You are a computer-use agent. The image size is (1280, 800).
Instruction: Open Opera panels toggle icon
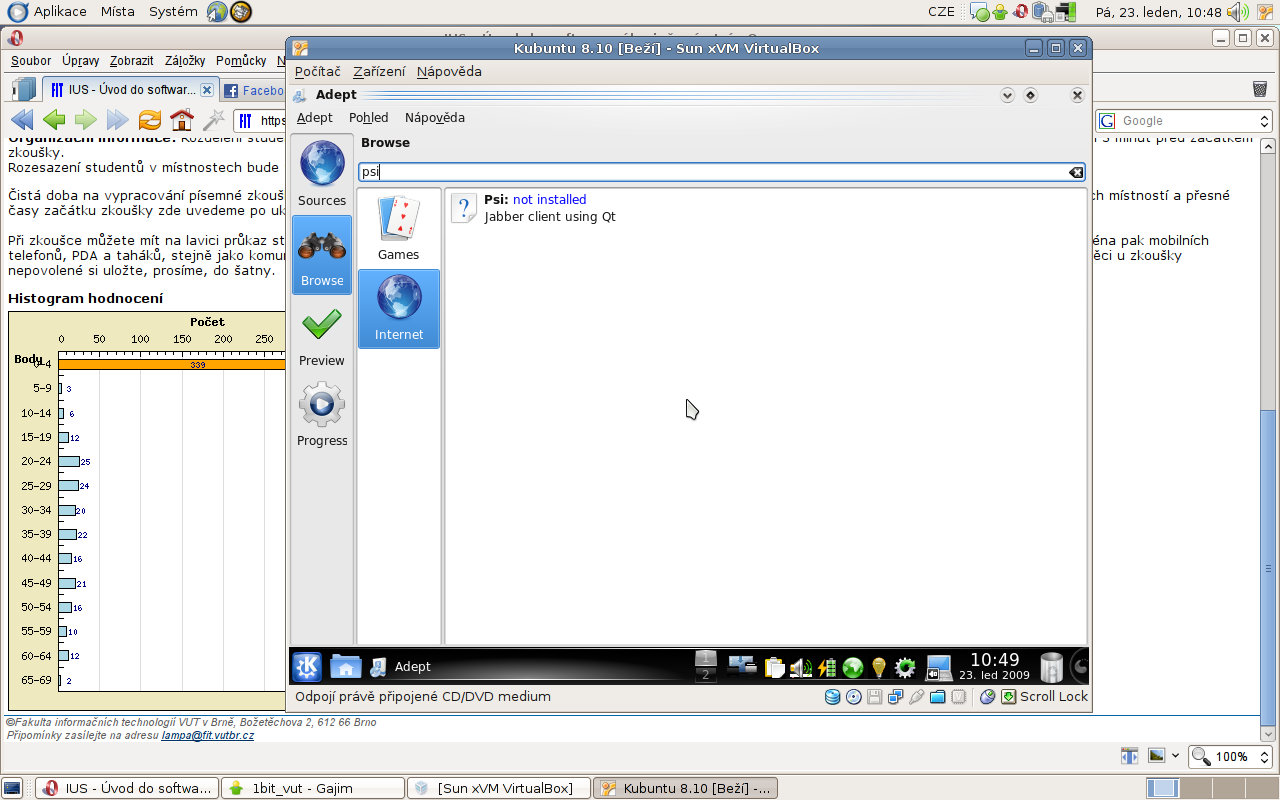coord(24,89)
